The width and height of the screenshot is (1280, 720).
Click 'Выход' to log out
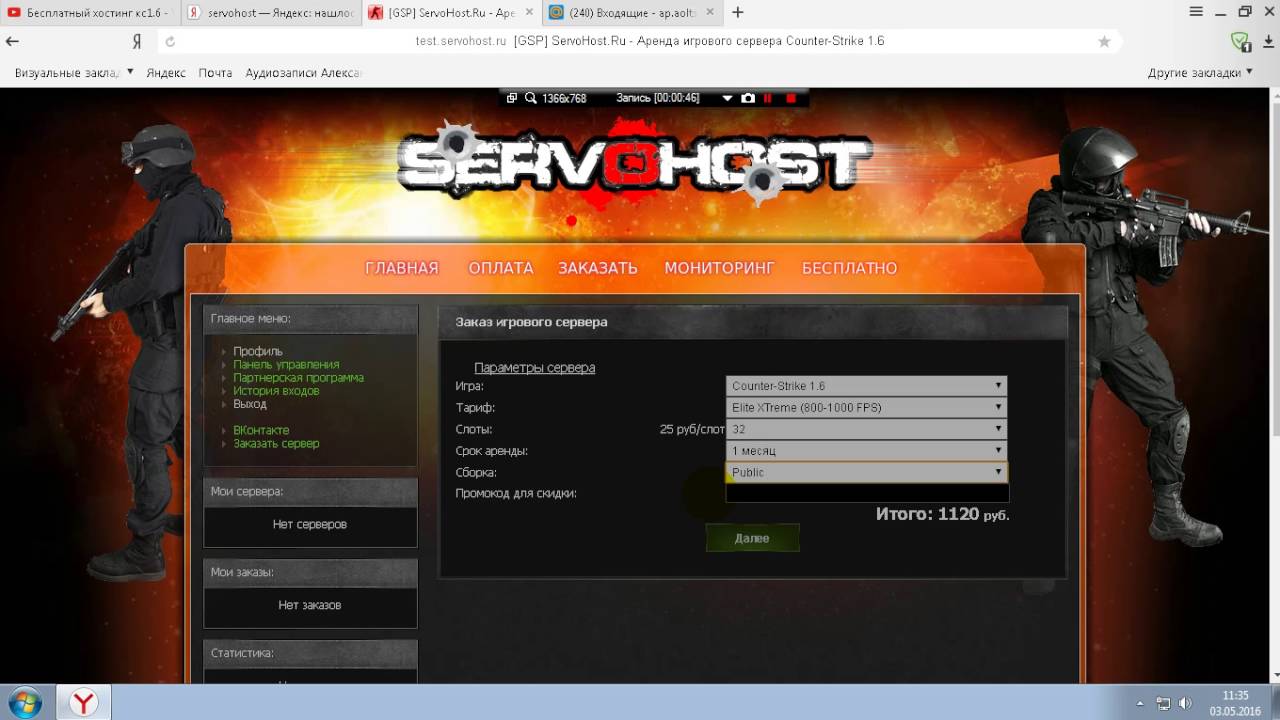coord(250,404)
